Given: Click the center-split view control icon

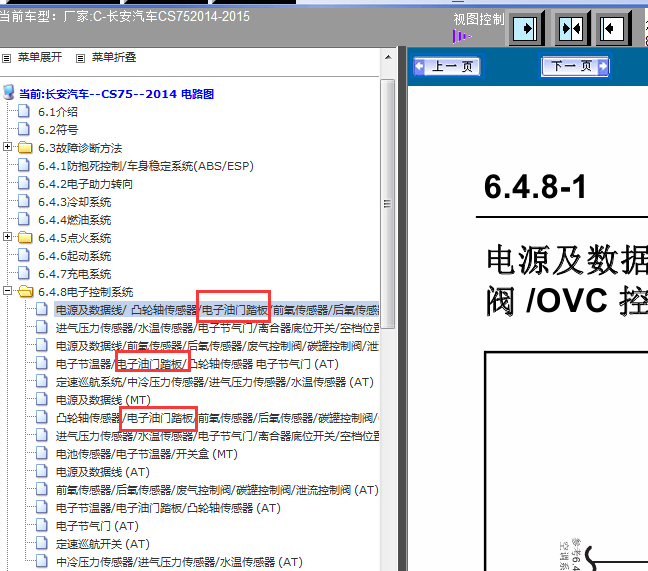Looking at the screenshot, I should coord(571,29).
